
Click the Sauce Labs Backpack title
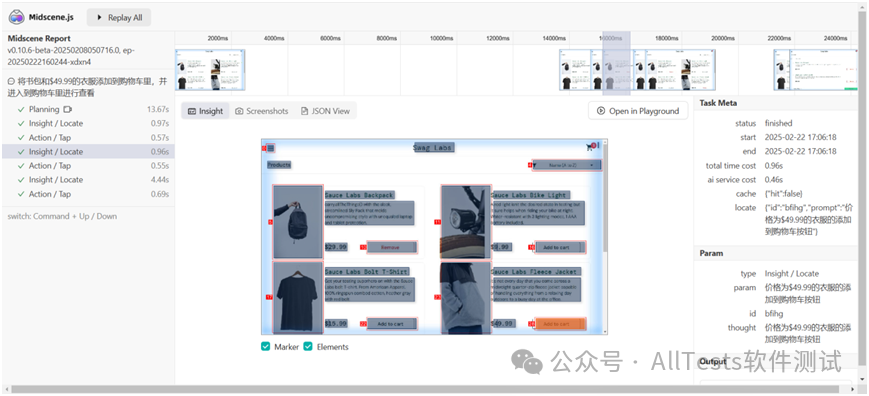click(359, 195)
